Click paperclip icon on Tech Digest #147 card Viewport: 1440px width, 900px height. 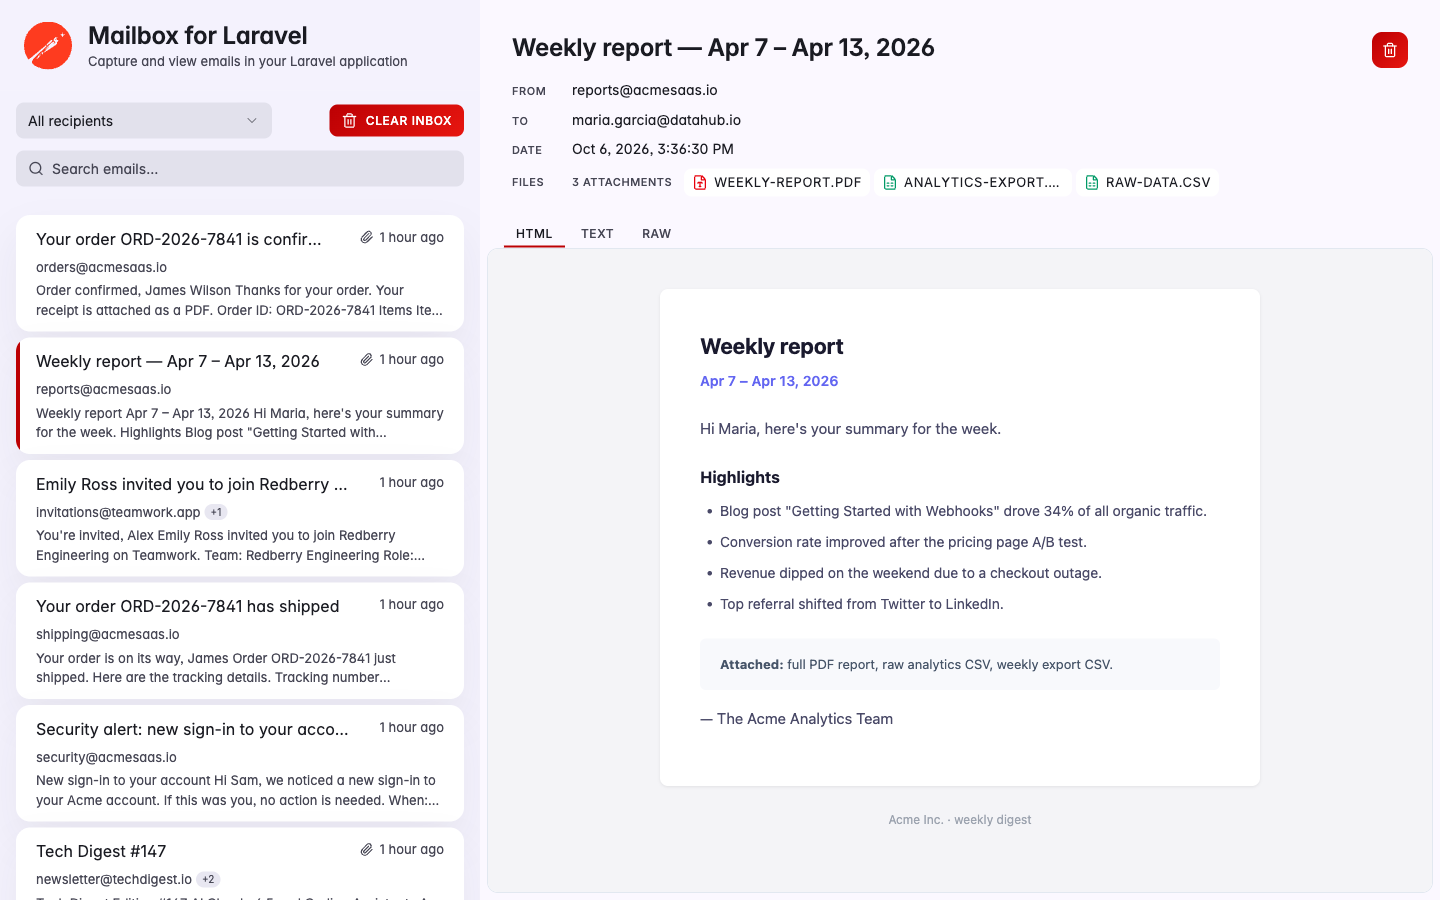(367, 850)
